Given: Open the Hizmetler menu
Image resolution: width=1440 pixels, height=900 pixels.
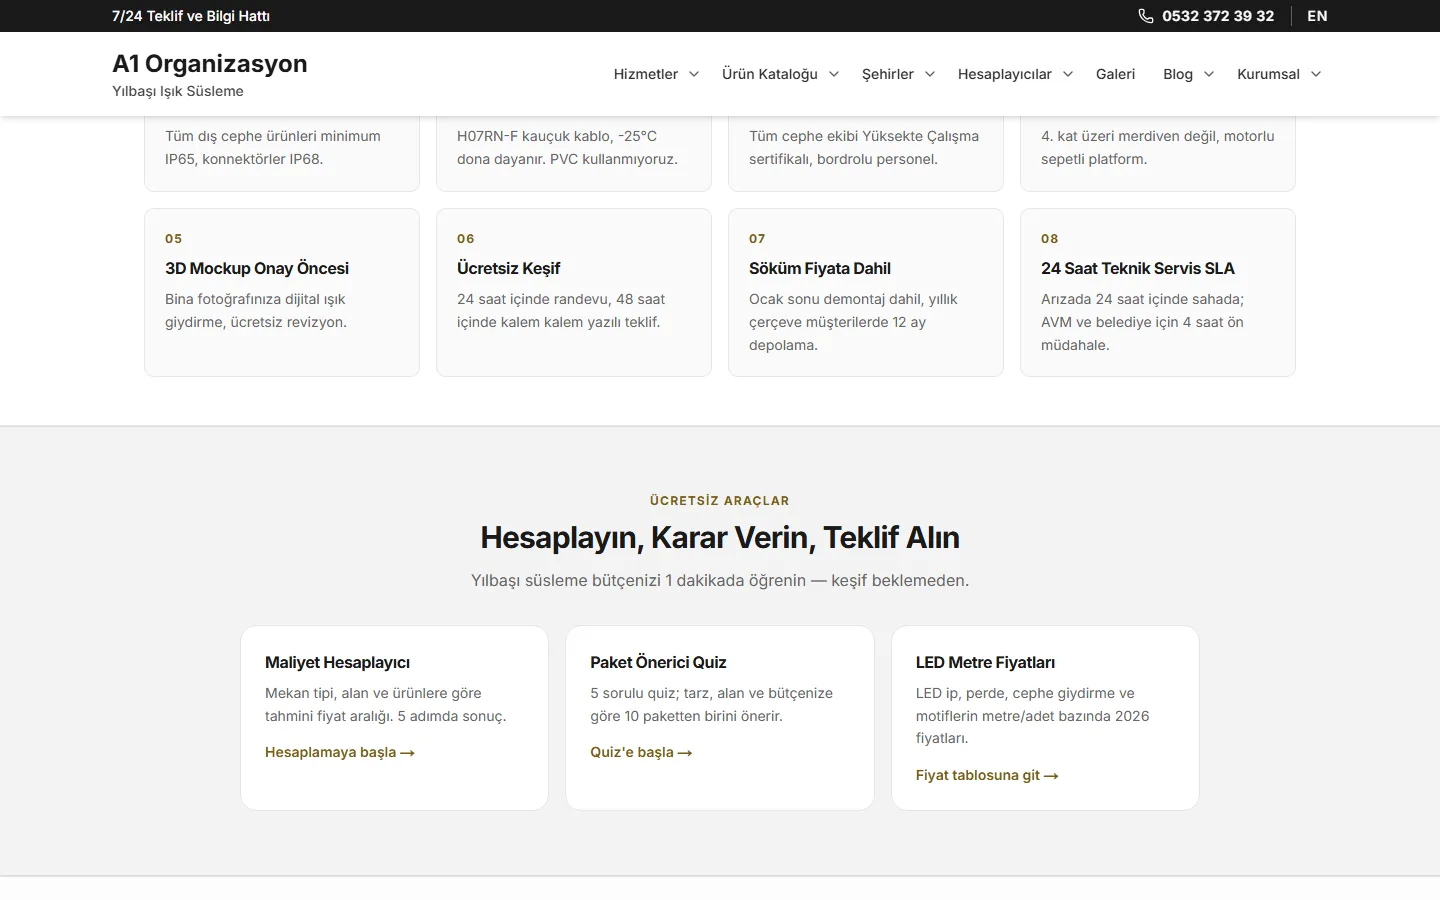Looking at the screenshot, I should (x=645, y=74).
